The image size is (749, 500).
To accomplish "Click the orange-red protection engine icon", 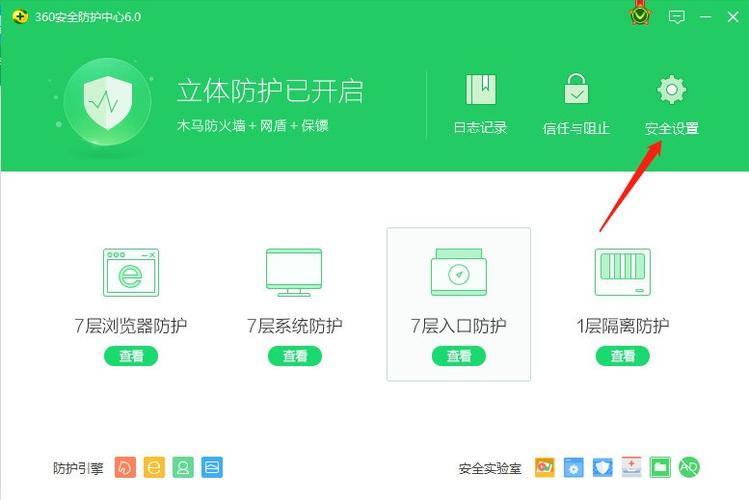I will tap(125, 468).
